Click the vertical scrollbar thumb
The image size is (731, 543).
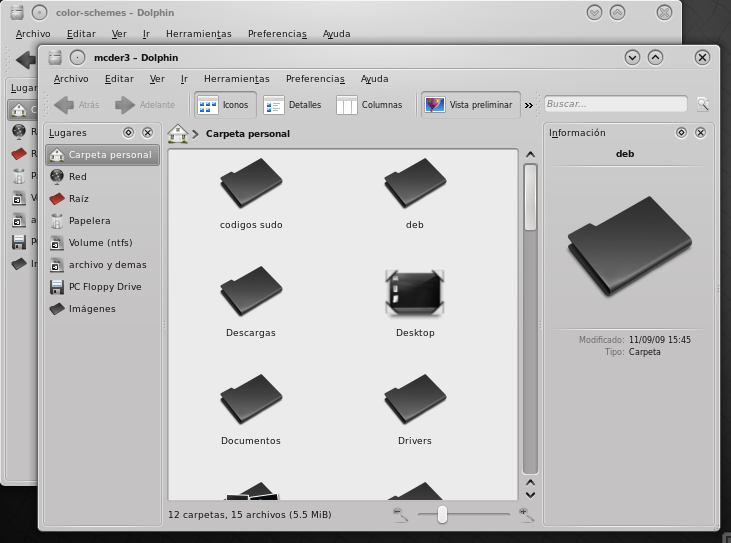click(530, 197)
